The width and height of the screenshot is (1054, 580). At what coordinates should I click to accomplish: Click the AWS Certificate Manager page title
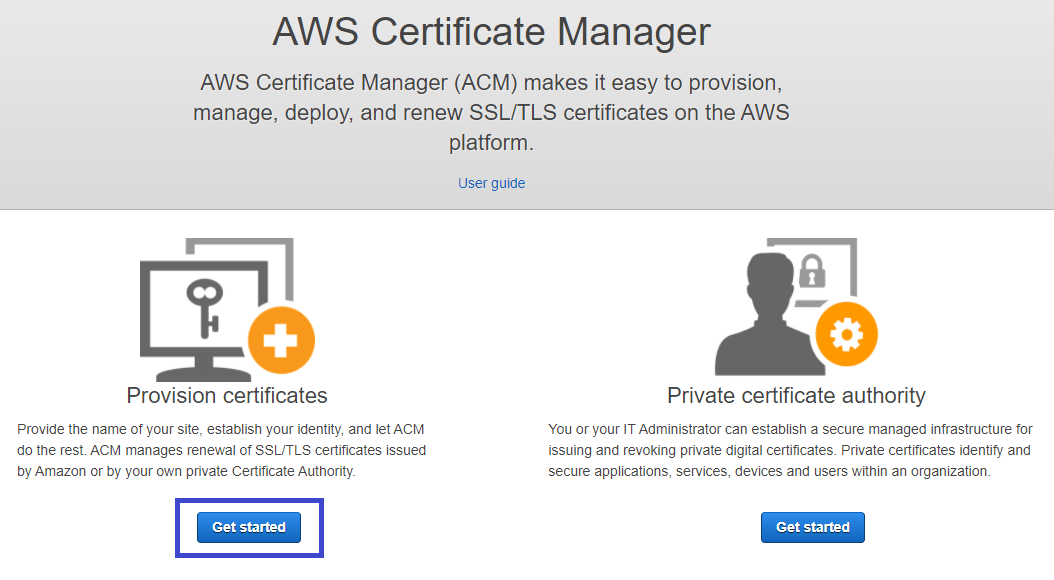coord(491,32)
